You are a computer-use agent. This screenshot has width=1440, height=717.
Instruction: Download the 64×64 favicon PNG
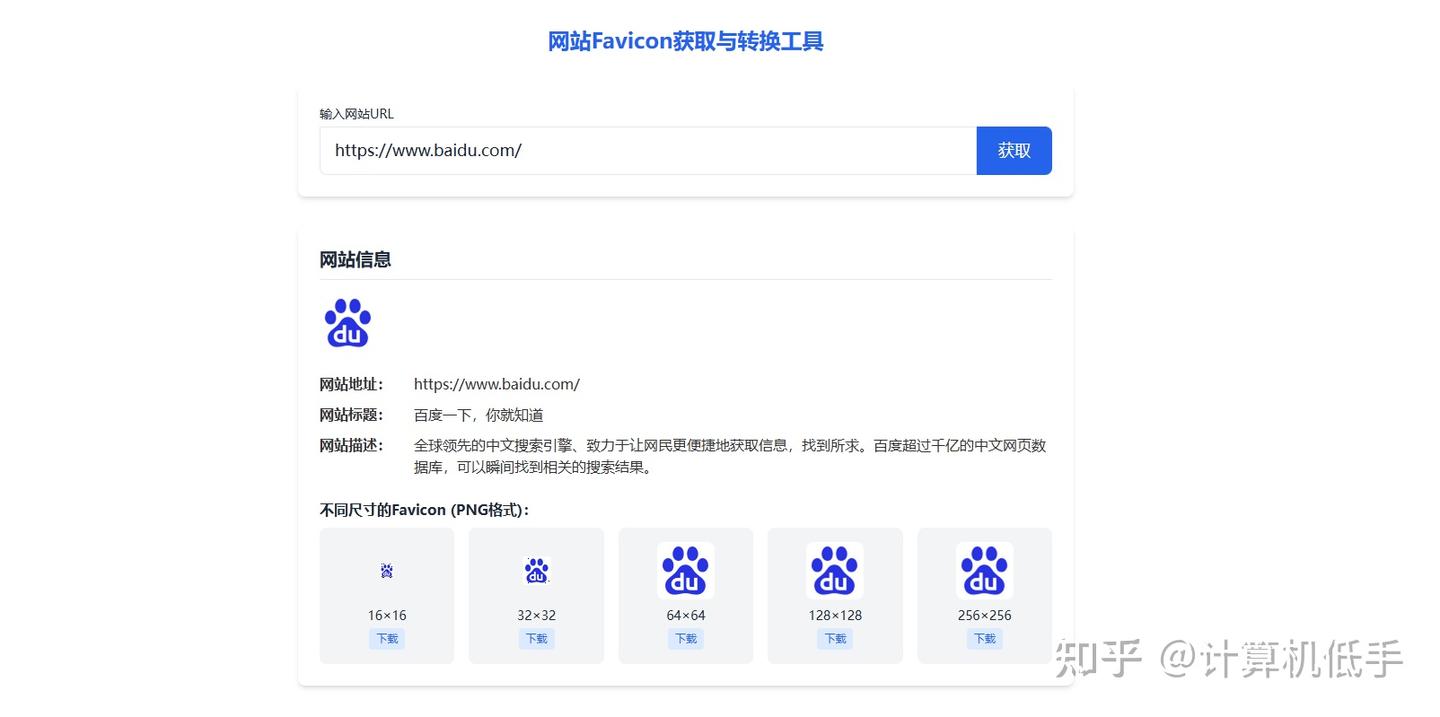[x=685, y=638]
